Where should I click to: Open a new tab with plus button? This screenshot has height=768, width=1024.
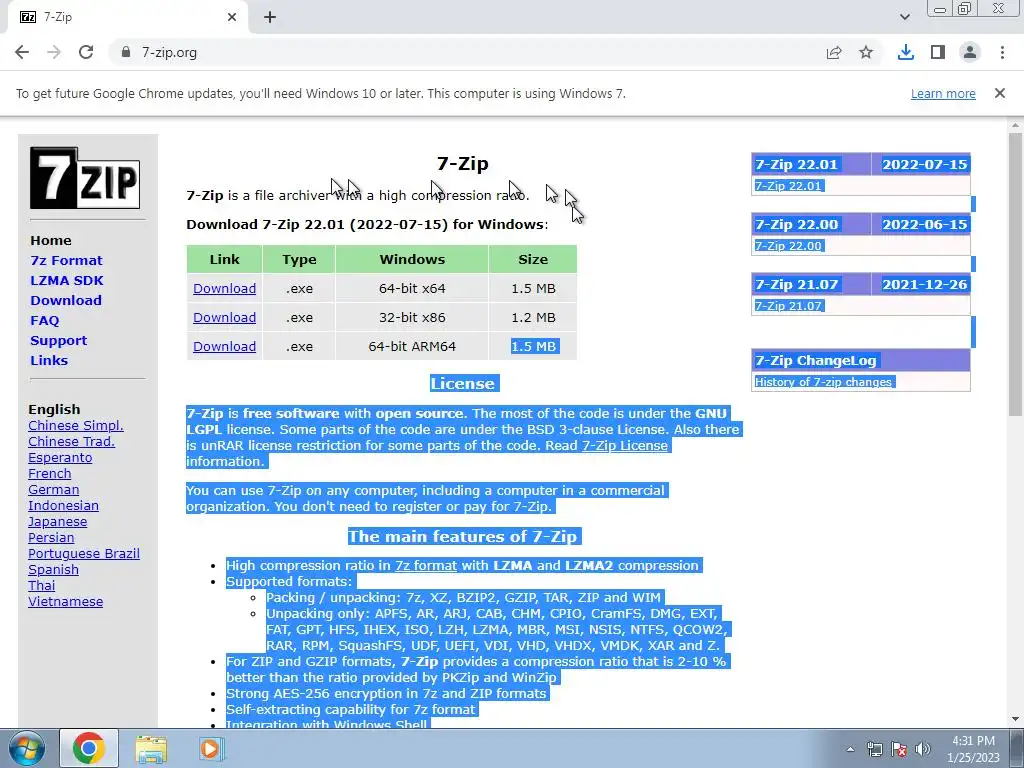pos(270,17)
